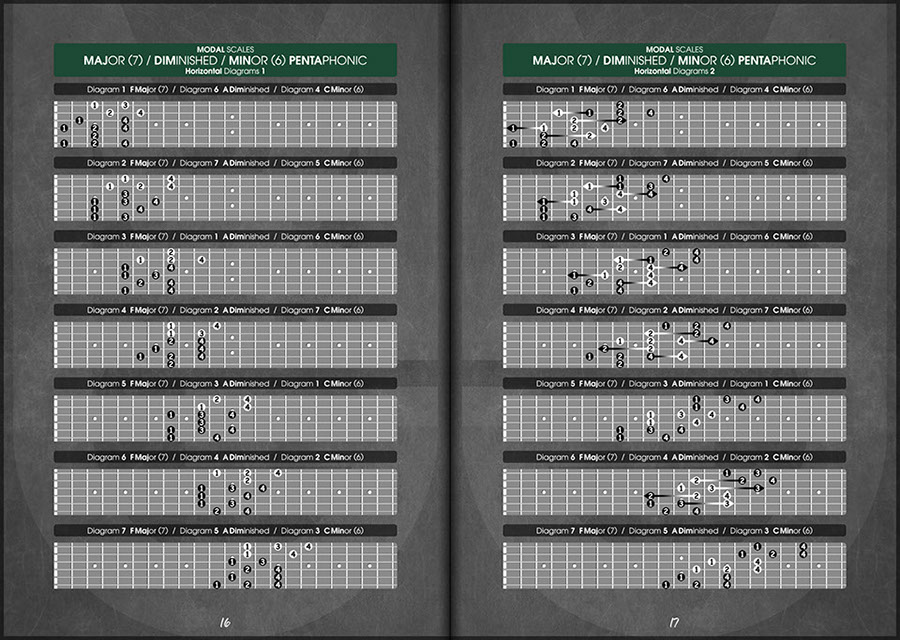
Task: Click "Diagram 2 A Diminished" label on page 17
Action: 674,310
